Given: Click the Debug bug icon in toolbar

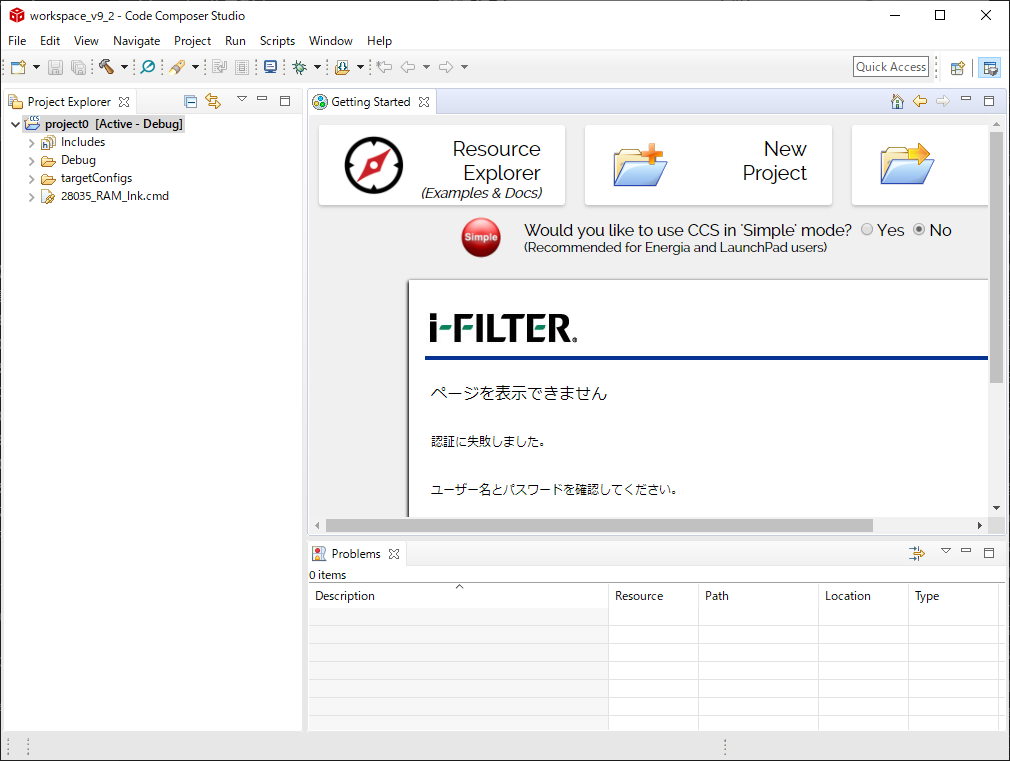Looking at the screenshot, I should pyautogui.click(x=299, y=67).
